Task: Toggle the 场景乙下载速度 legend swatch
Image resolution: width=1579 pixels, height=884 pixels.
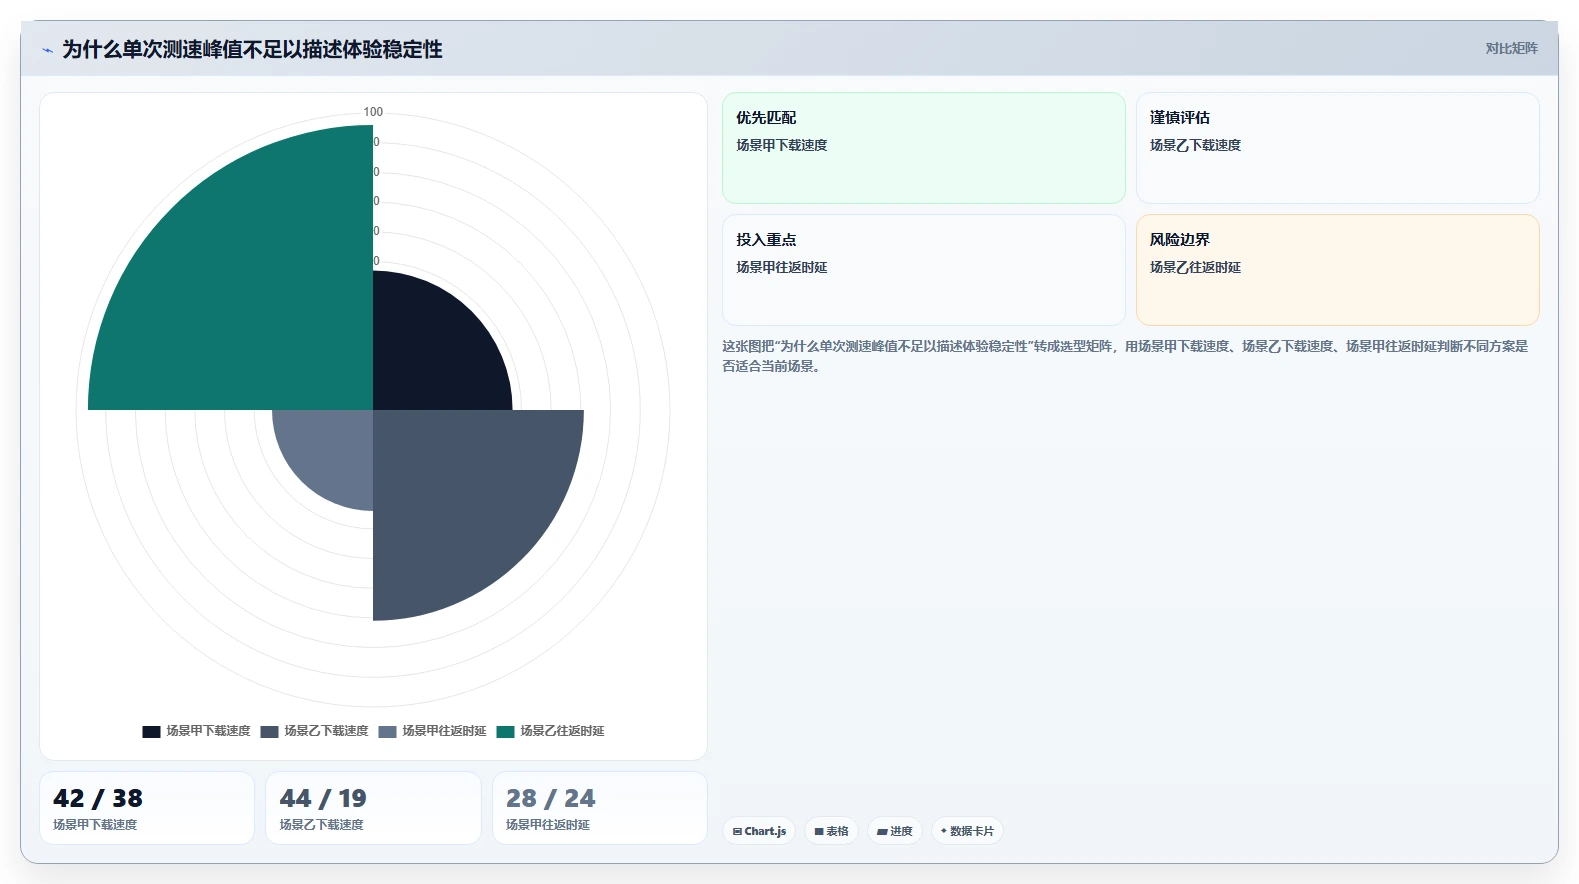Action: coord(269,732)
